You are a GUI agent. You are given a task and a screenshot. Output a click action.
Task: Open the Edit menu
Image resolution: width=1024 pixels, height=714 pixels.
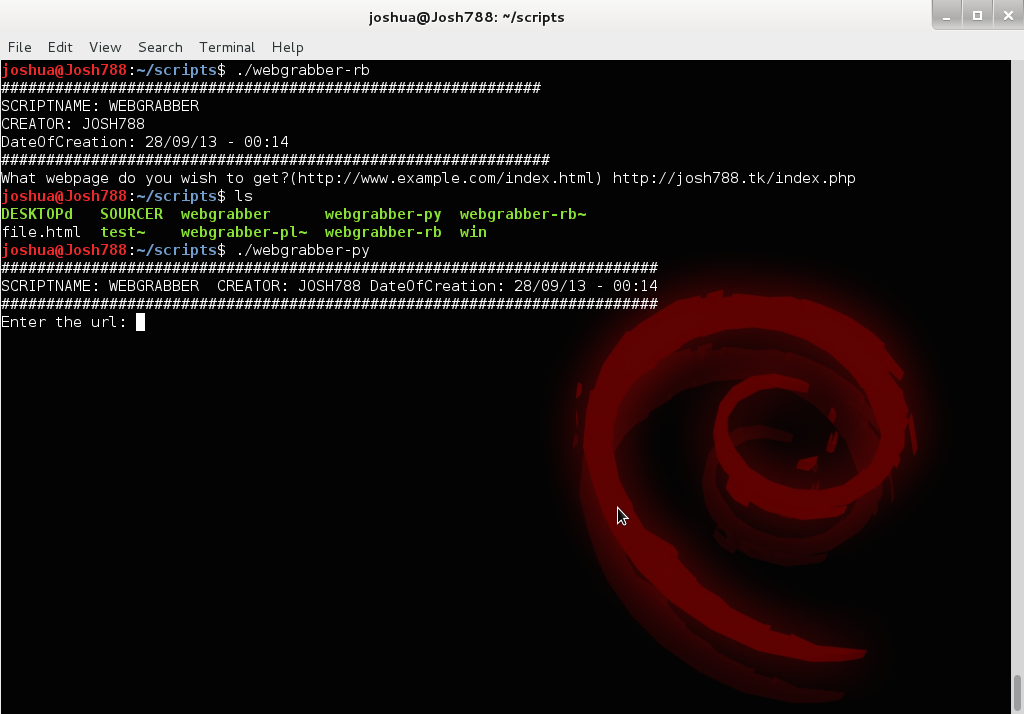(x=60, y=47)
